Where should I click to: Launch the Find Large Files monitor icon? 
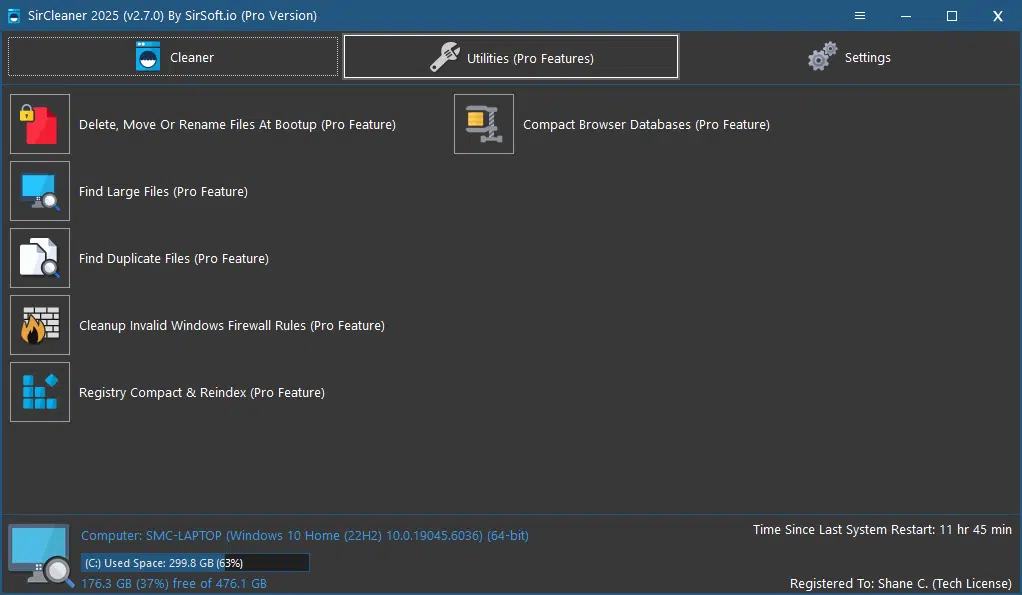tap(40, 191)
